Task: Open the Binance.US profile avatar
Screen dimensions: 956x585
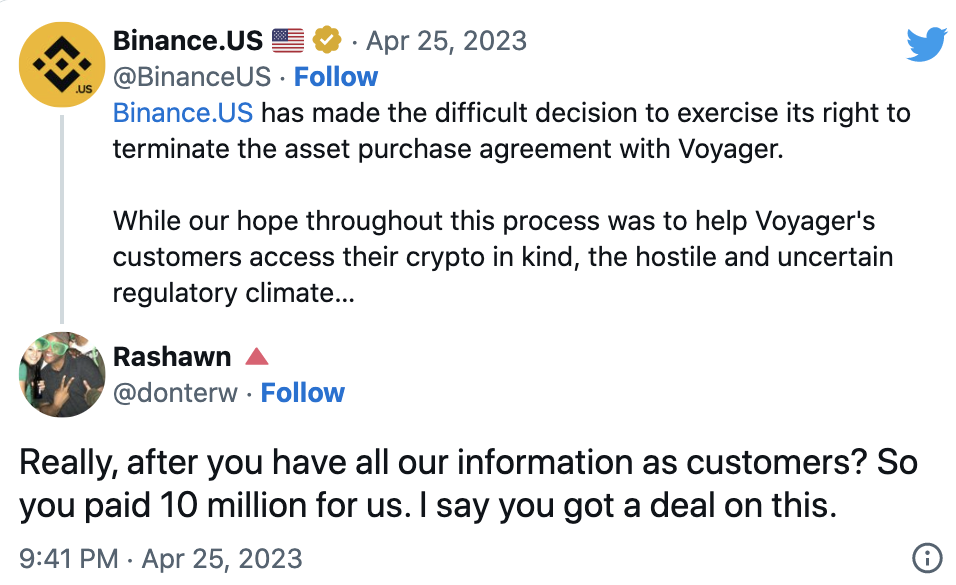Action: point(62,64)
